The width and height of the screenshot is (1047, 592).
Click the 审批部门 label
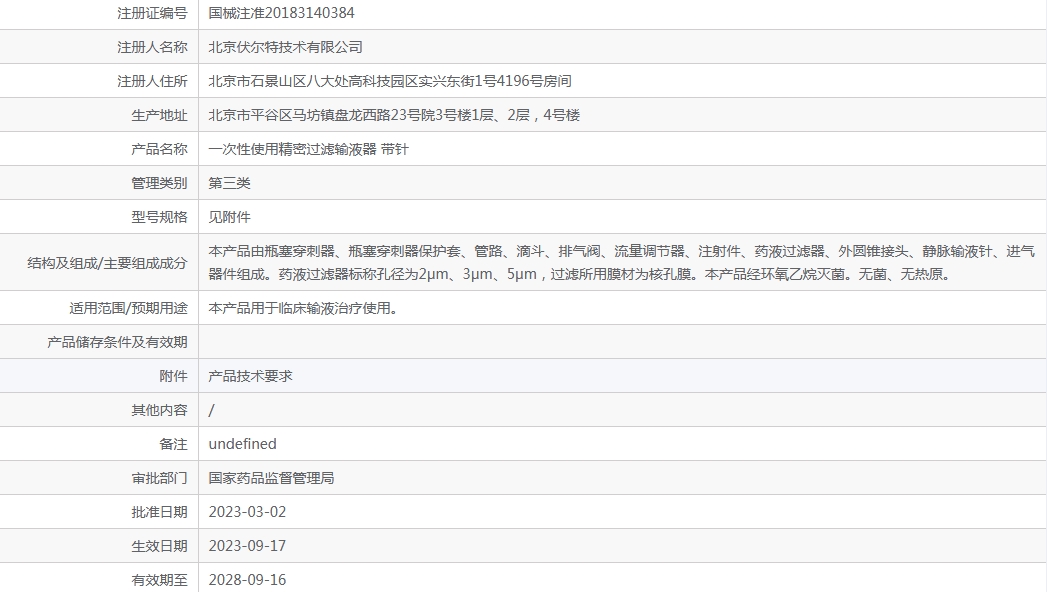160,479
